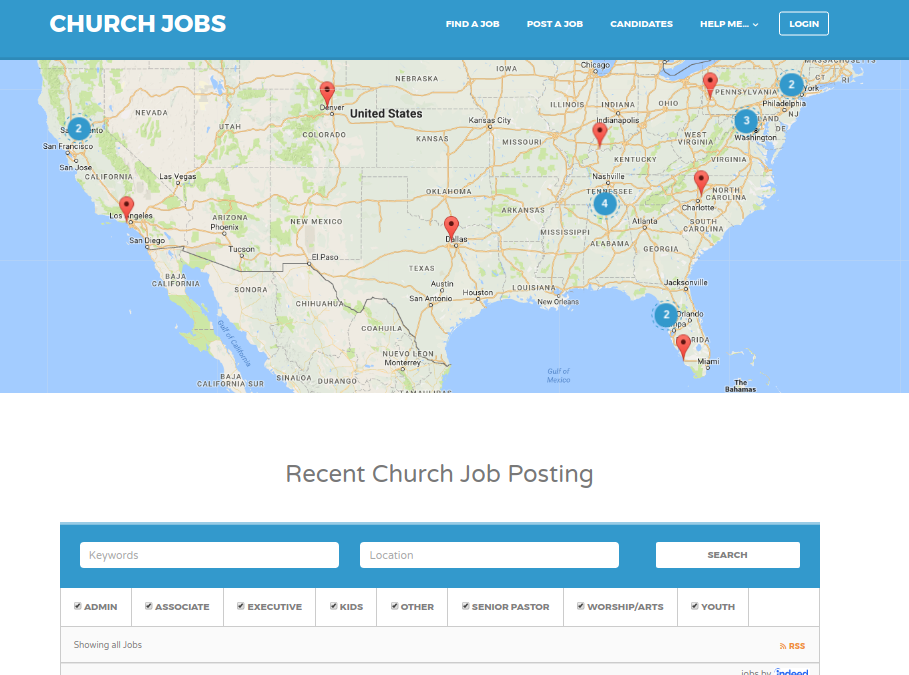This screenshot has height=675, width=909.
Task: Click the red pin in south Florida
Action: click(683, 347)
